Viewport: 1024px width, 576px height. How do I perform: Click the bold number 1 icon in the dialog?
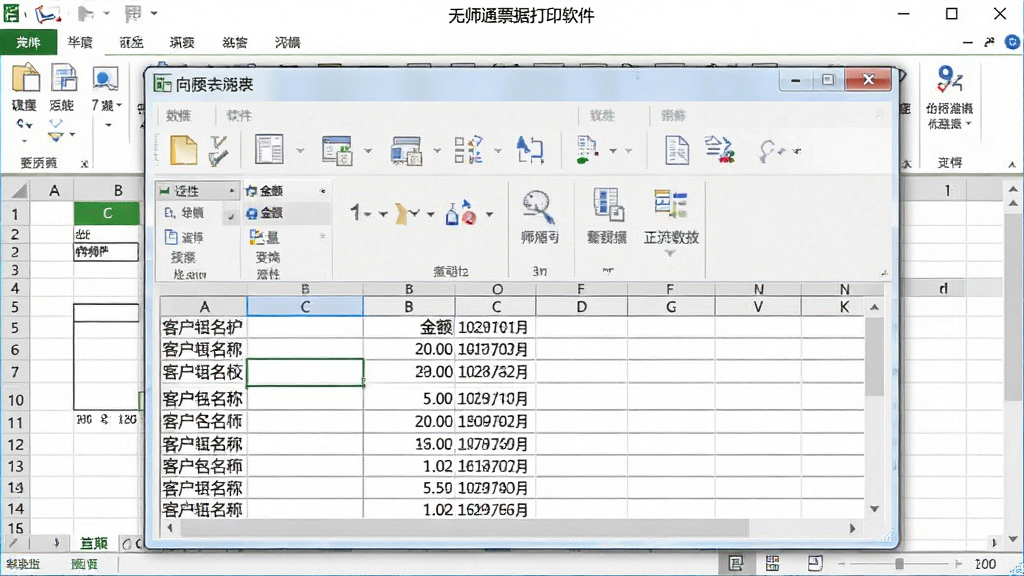[x=355, y=212]
